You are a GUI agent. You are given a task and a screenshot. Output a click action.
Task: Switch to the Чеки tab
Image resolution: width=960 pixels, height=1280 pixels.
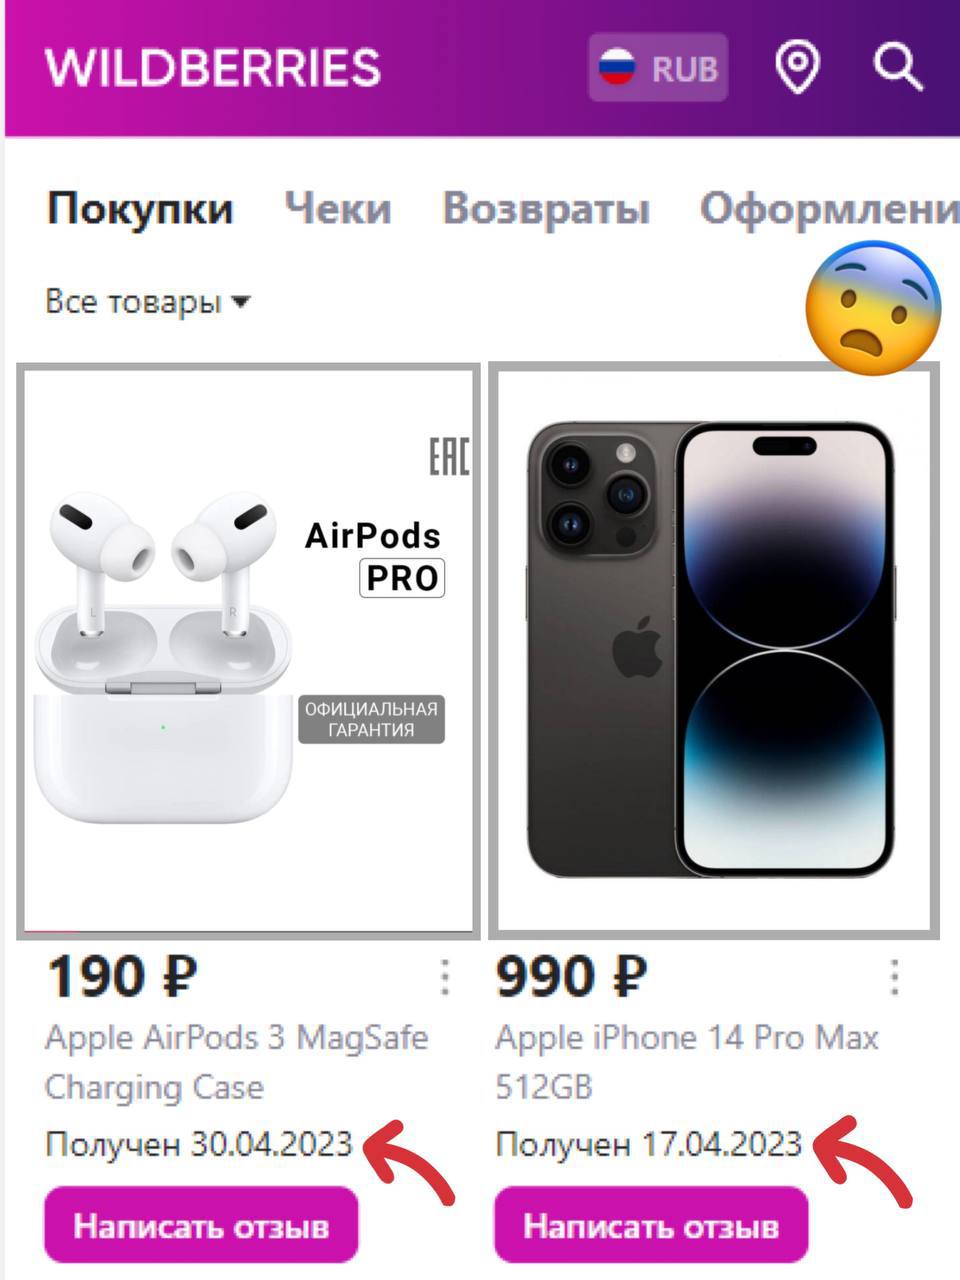click(338, 209)
